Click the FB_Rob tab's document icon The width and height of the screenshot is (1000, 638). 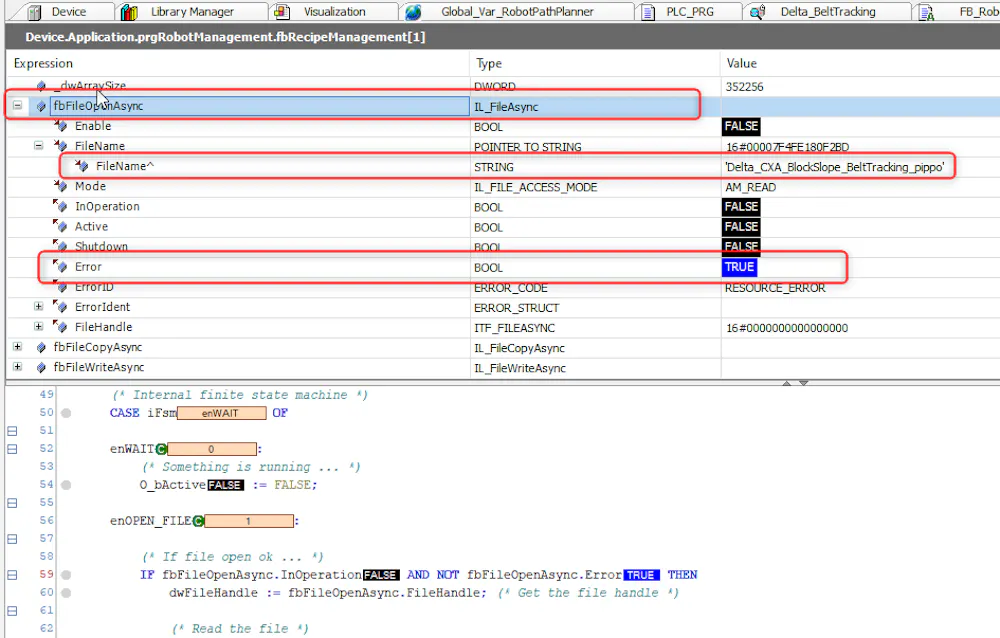tap(927, 11)
